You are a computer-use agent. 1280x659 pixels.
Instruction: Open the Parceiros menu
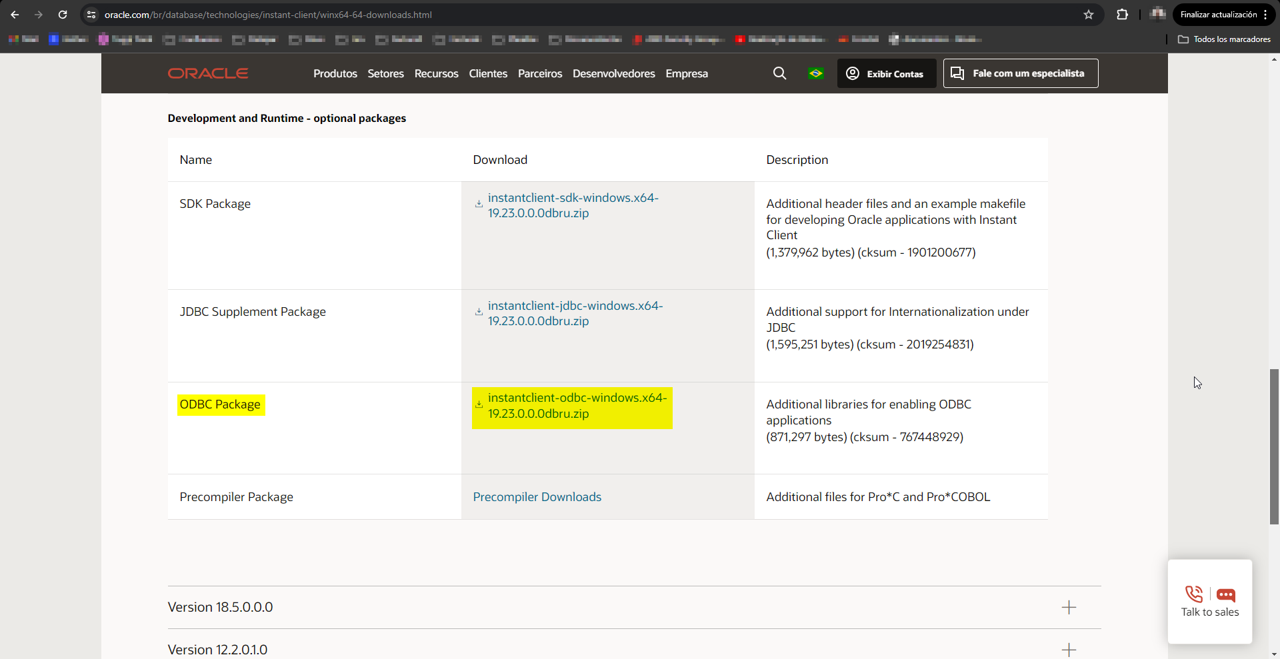pos(540,73)
